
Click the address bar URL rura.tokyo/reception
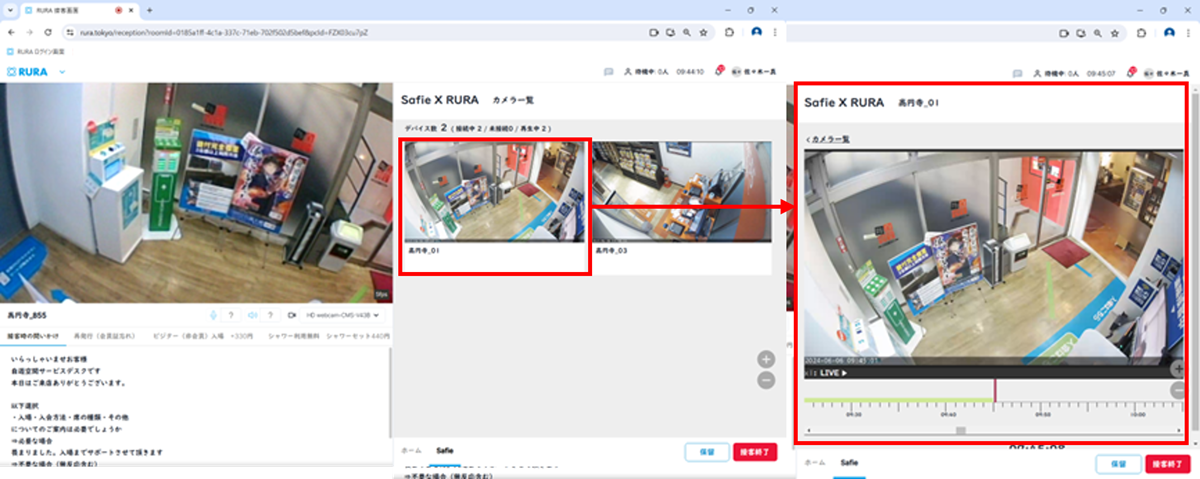pyautogui.click(x=223, y=32)
